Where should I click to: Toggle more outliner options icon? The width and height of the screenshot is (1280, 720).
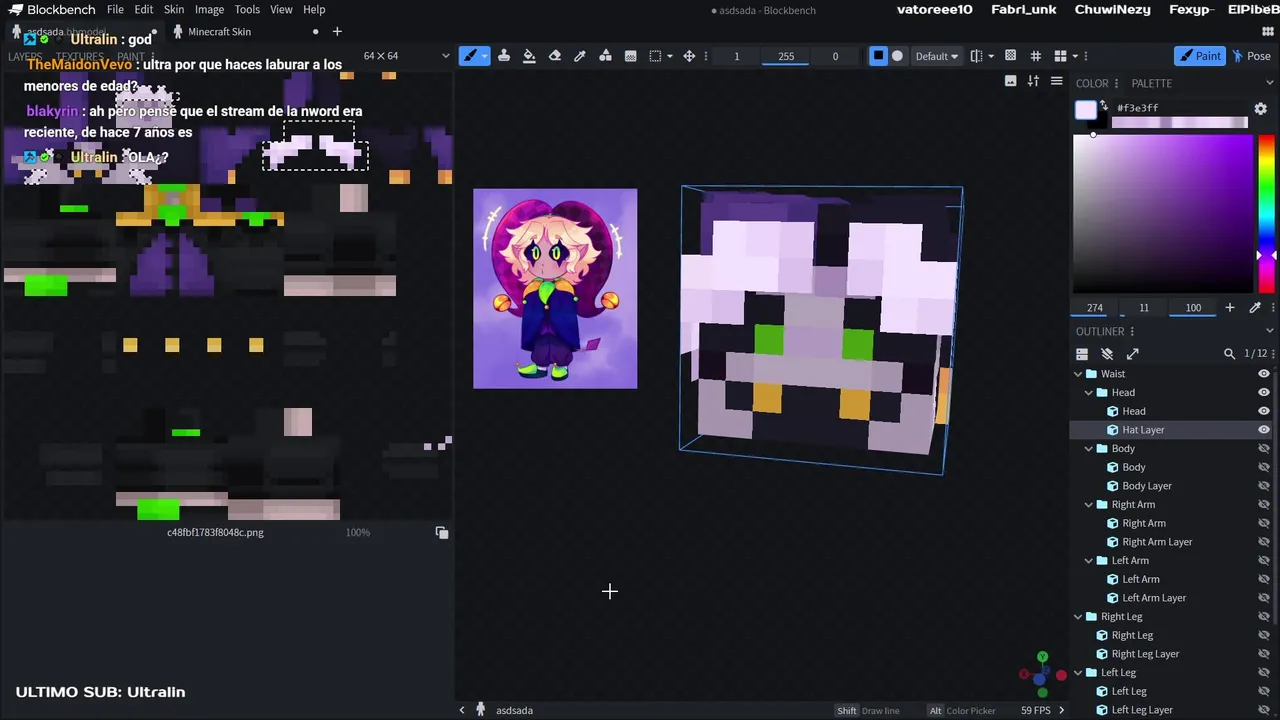[1082, 354]
